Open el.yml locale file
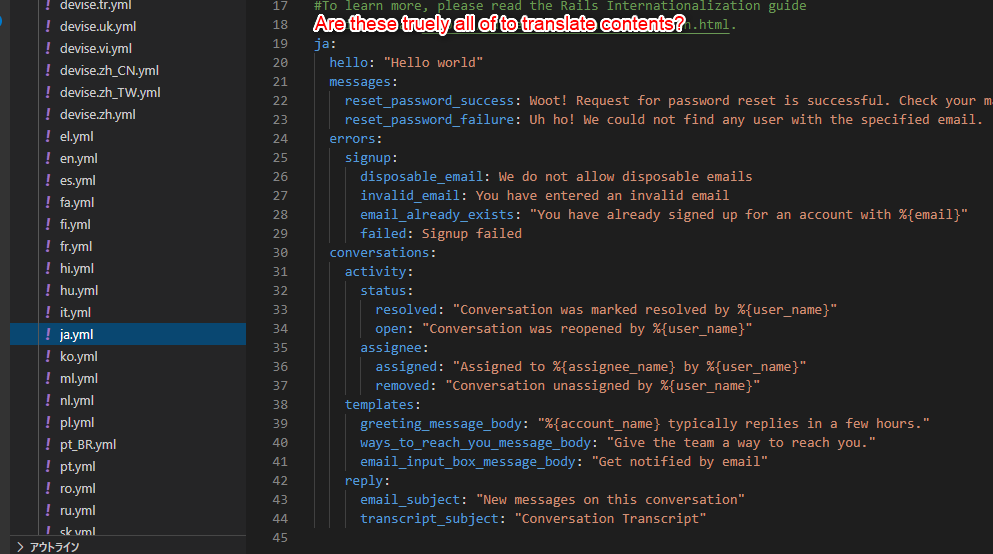Image resolution: width=993 pixels, height=554 pixels. pos(77,137)
